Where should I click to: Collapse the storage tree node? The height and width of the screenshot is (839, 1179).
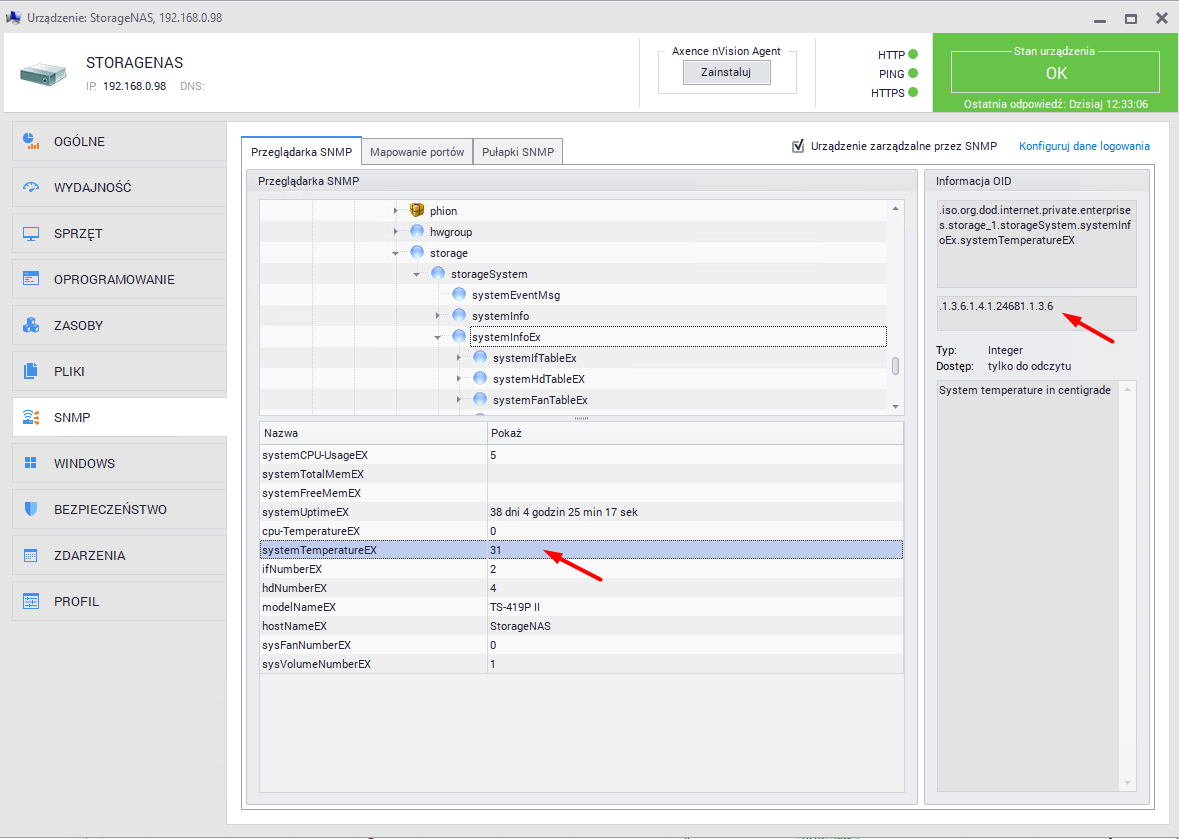click(395, 254)
